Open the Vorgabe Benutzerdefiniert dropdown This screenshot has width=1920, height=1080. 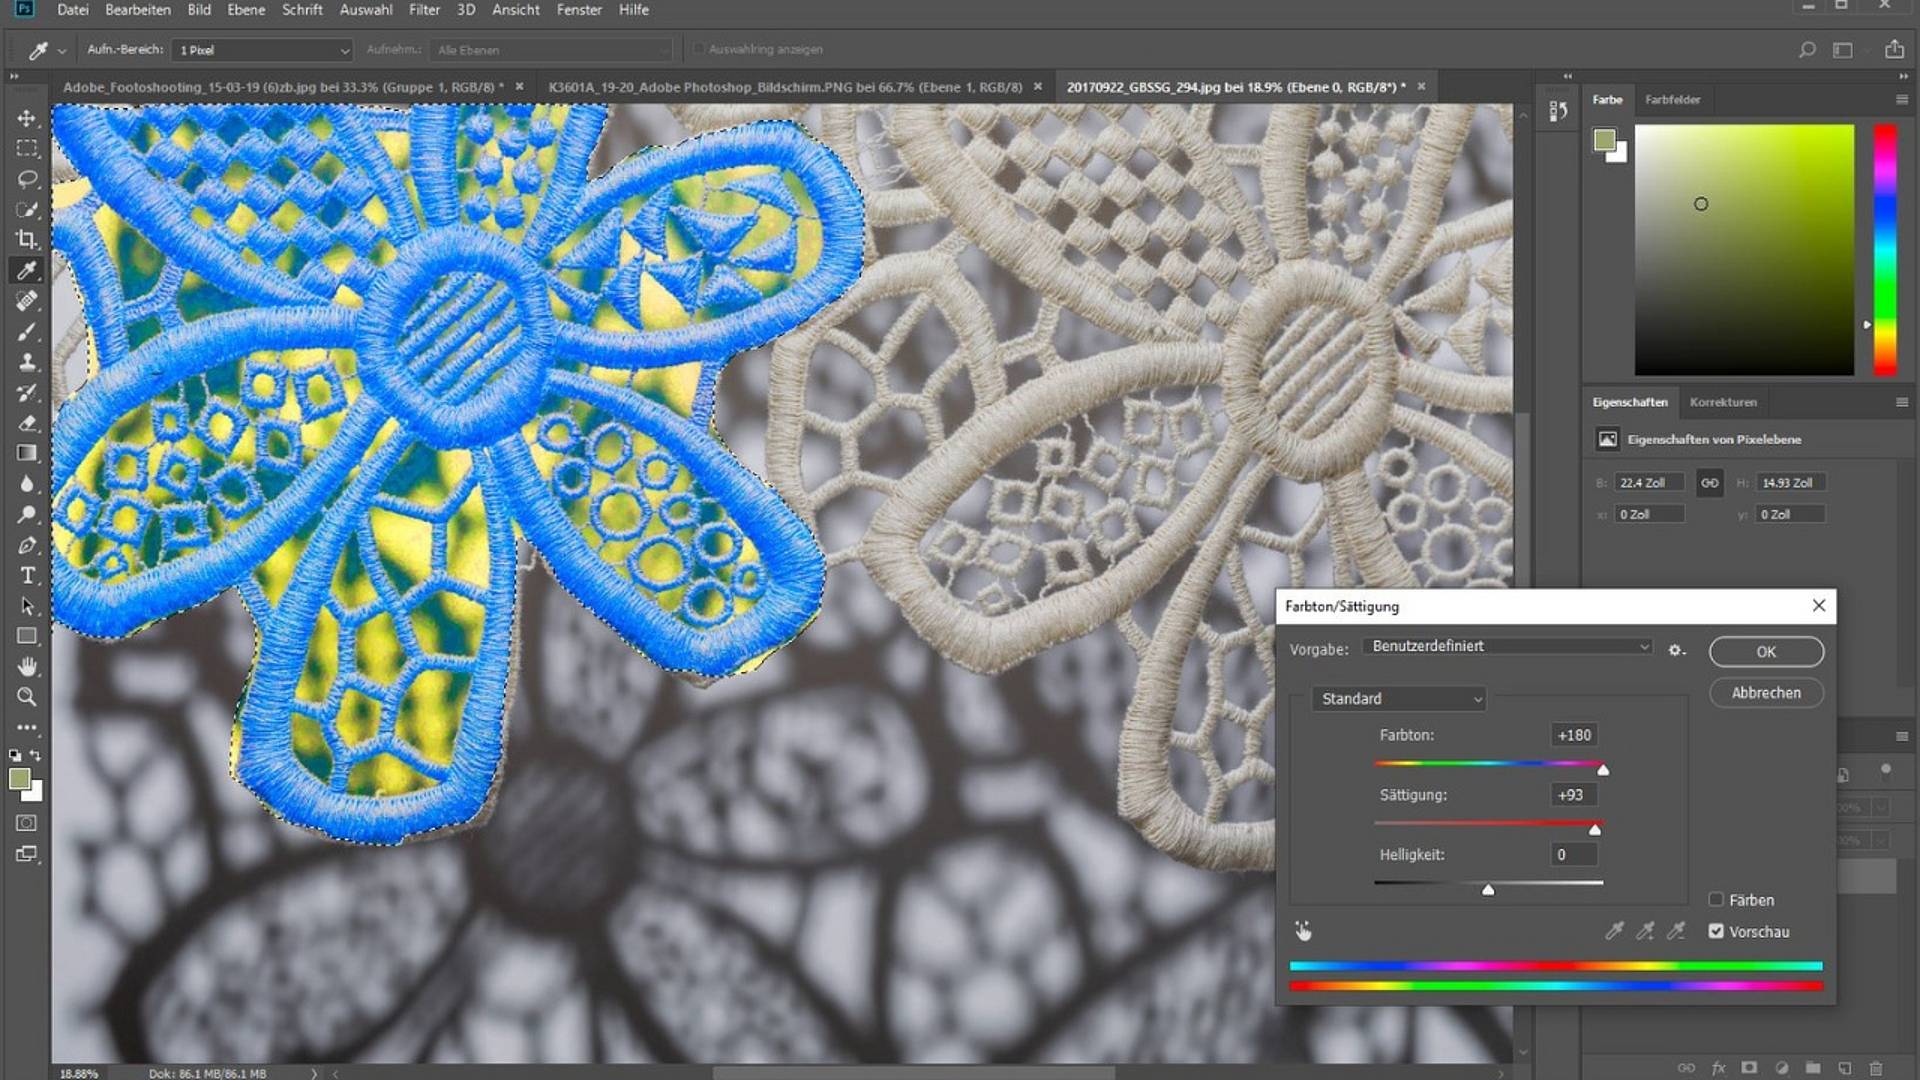pos(1507,646)
